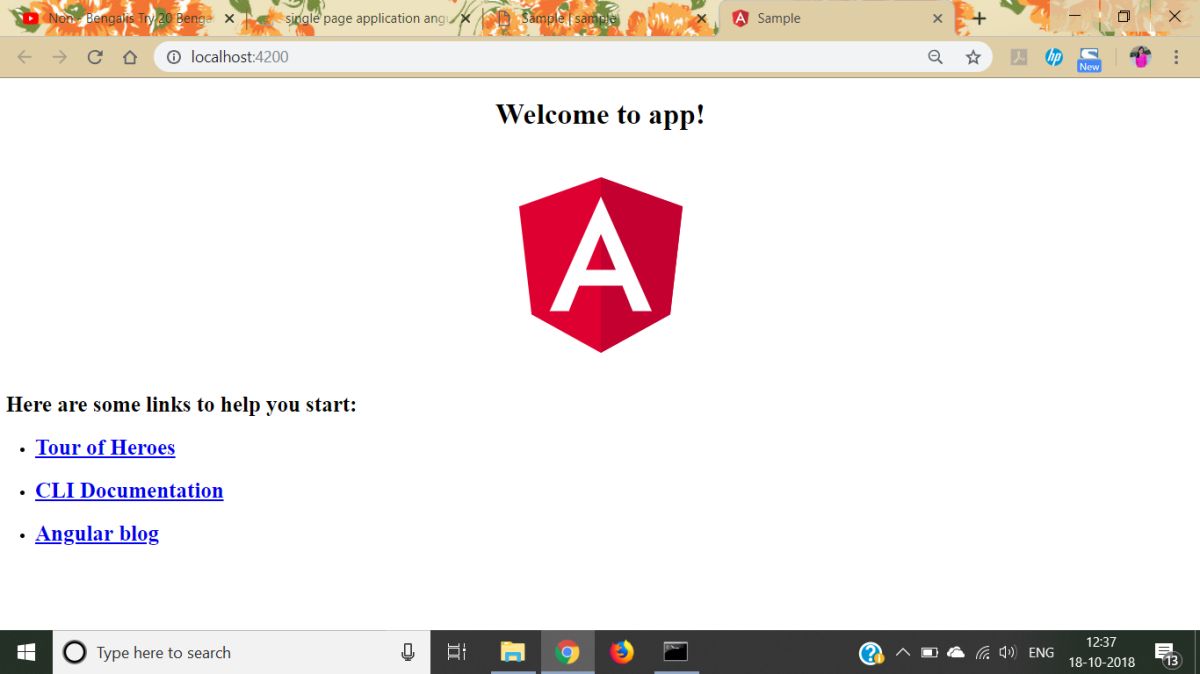The width and height of the screenshot is (1200, 674).
Task: Open the Action Center notifications icon
Action: (x=1166, y=653)
